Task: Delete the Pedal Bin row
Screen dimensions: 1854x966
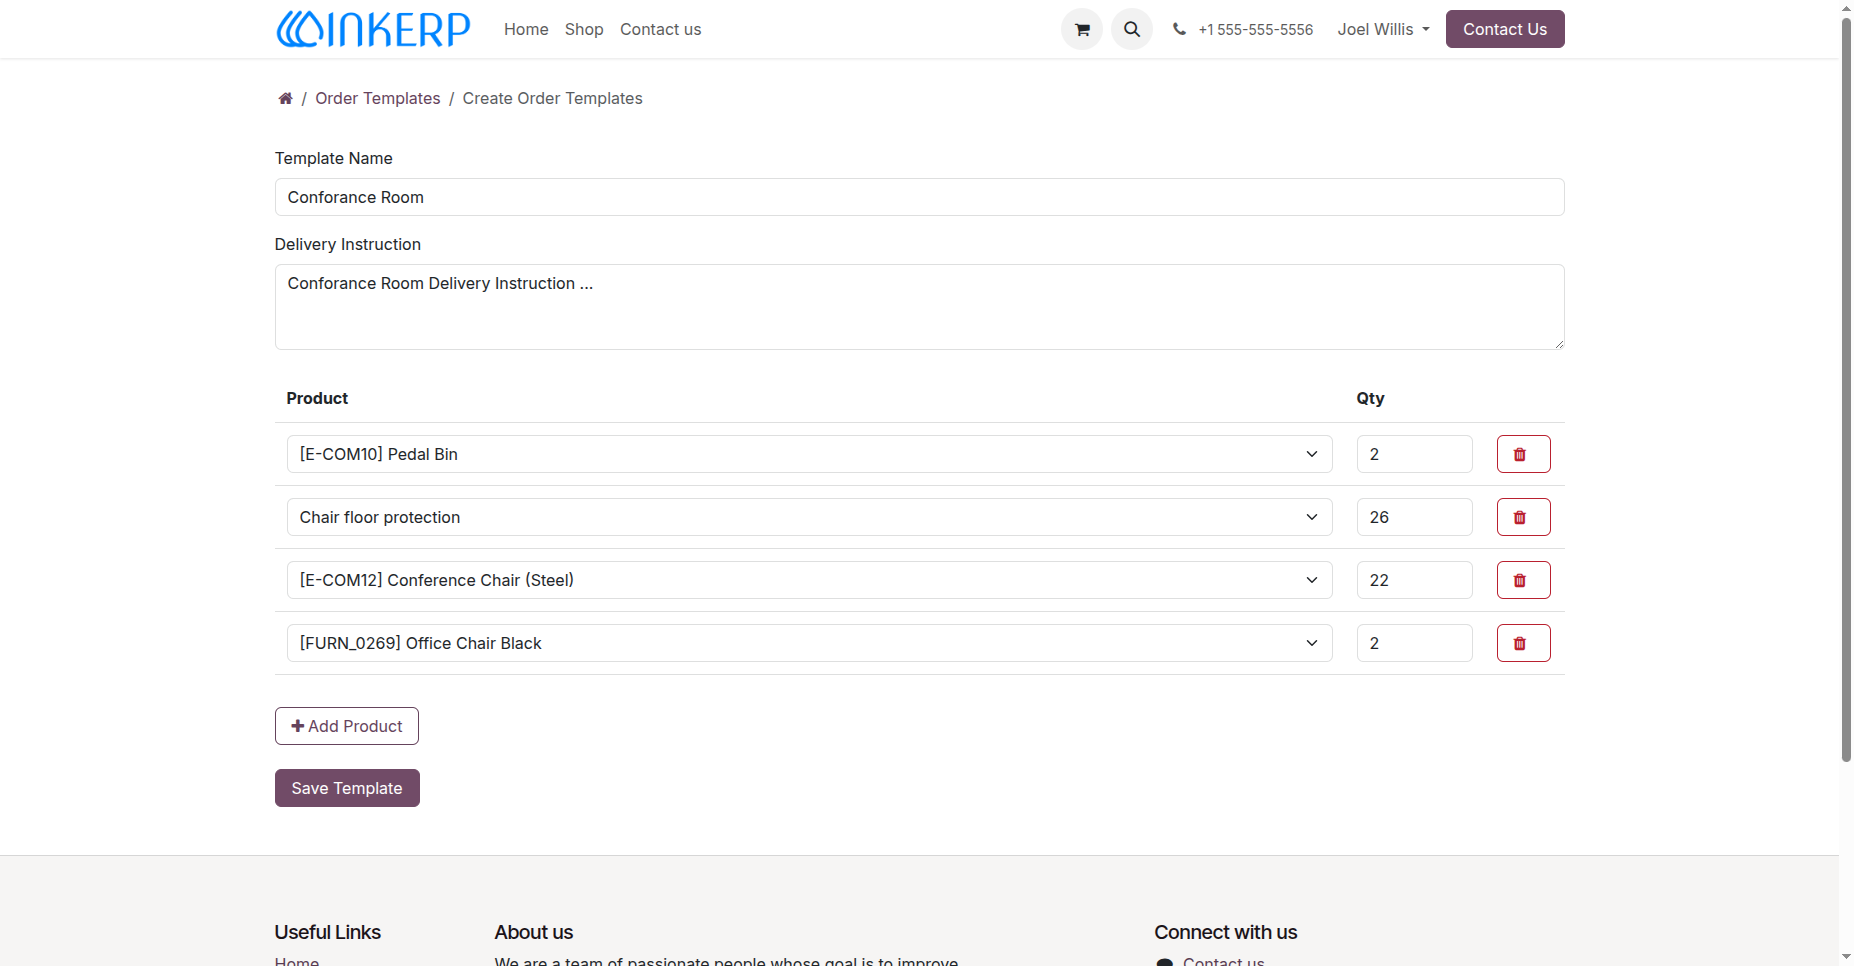Action: pos(1523,454)
